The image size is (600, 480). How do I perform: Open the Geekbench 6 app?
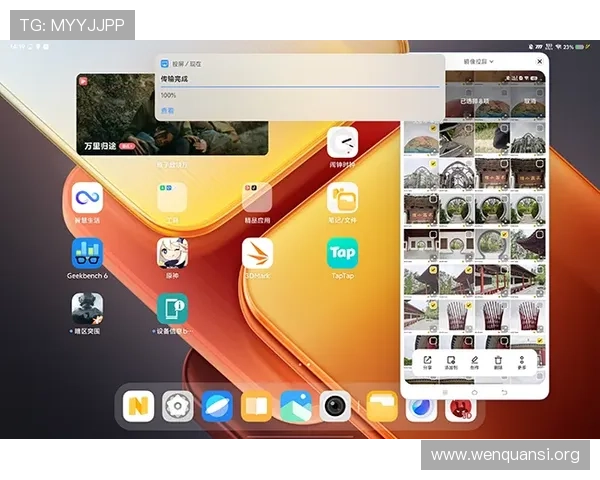point(87,254)
